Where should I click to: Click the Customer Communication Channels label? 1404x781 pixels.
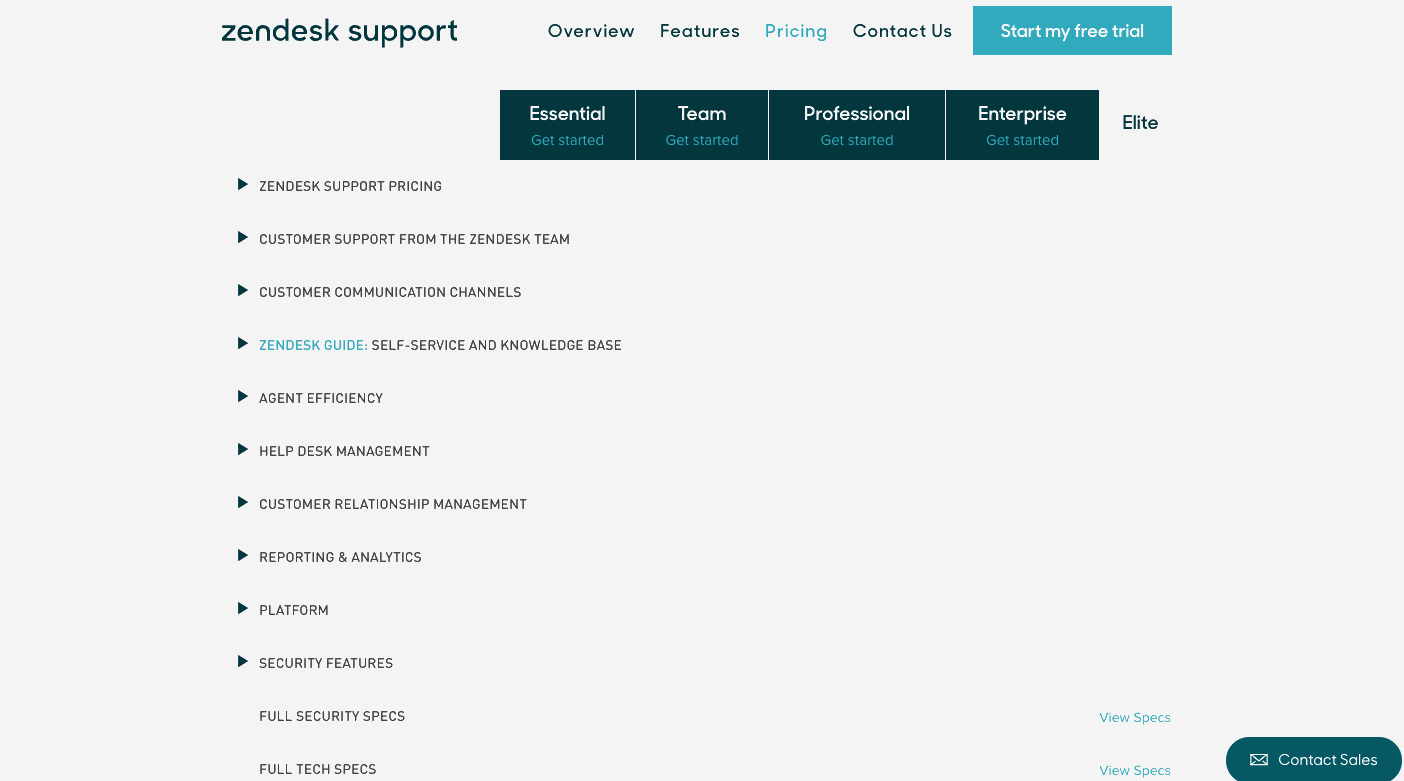[x=390, y=293]
